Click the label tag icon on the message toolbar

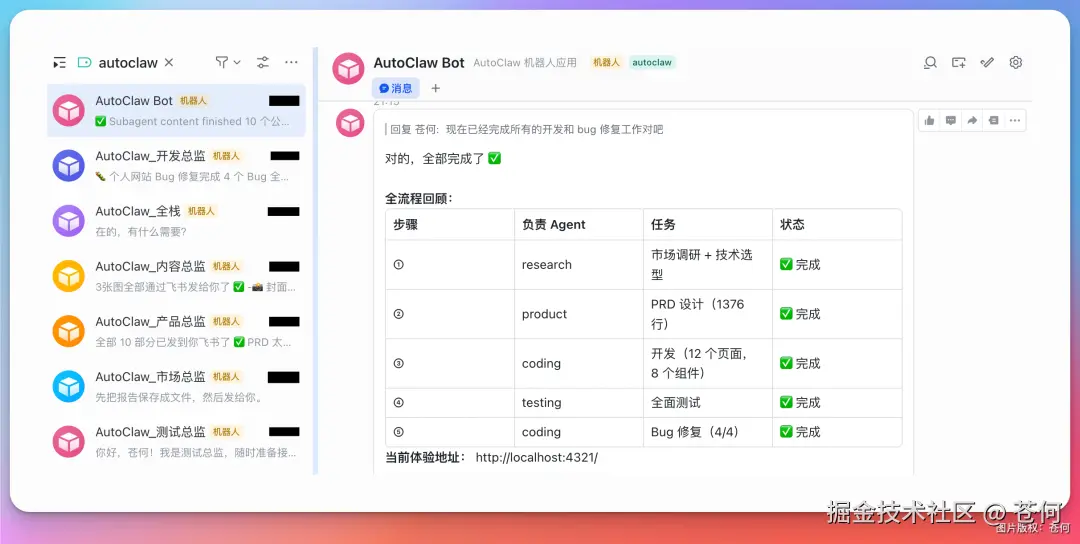pyautogui.click(x=993, y=121)
